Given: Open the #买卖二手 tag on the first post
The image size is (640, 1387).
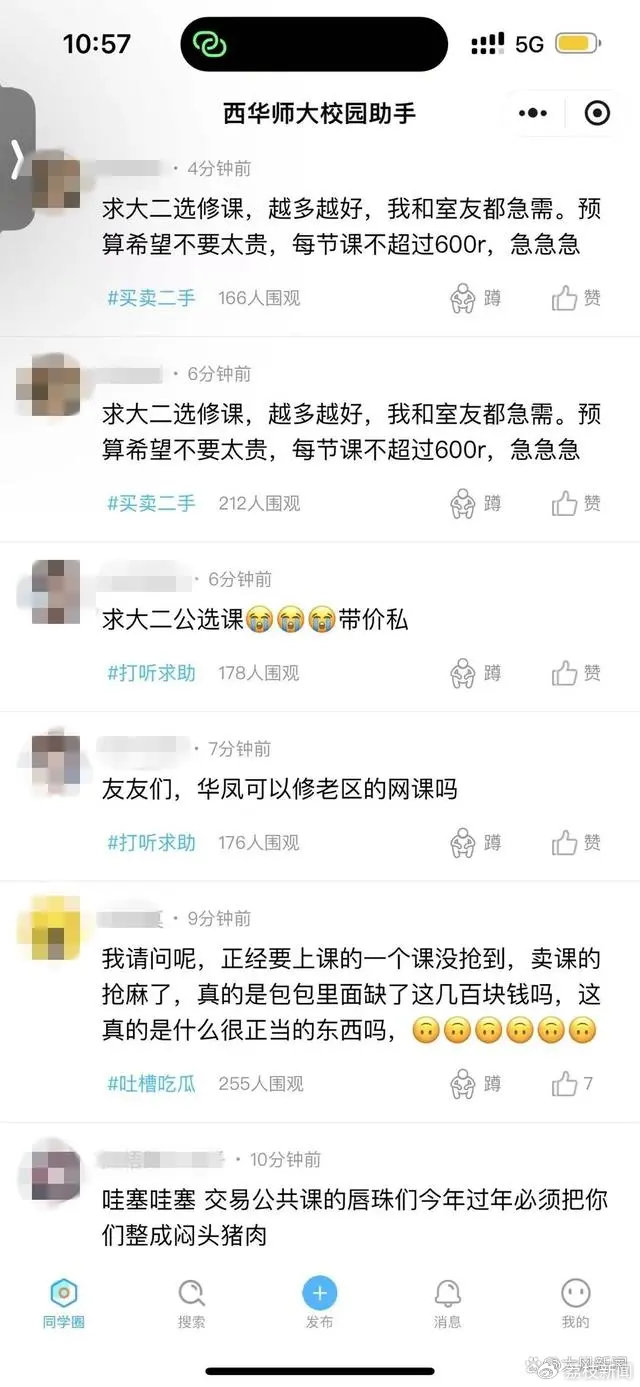Looking at the screenshot, I should (151, 298).
